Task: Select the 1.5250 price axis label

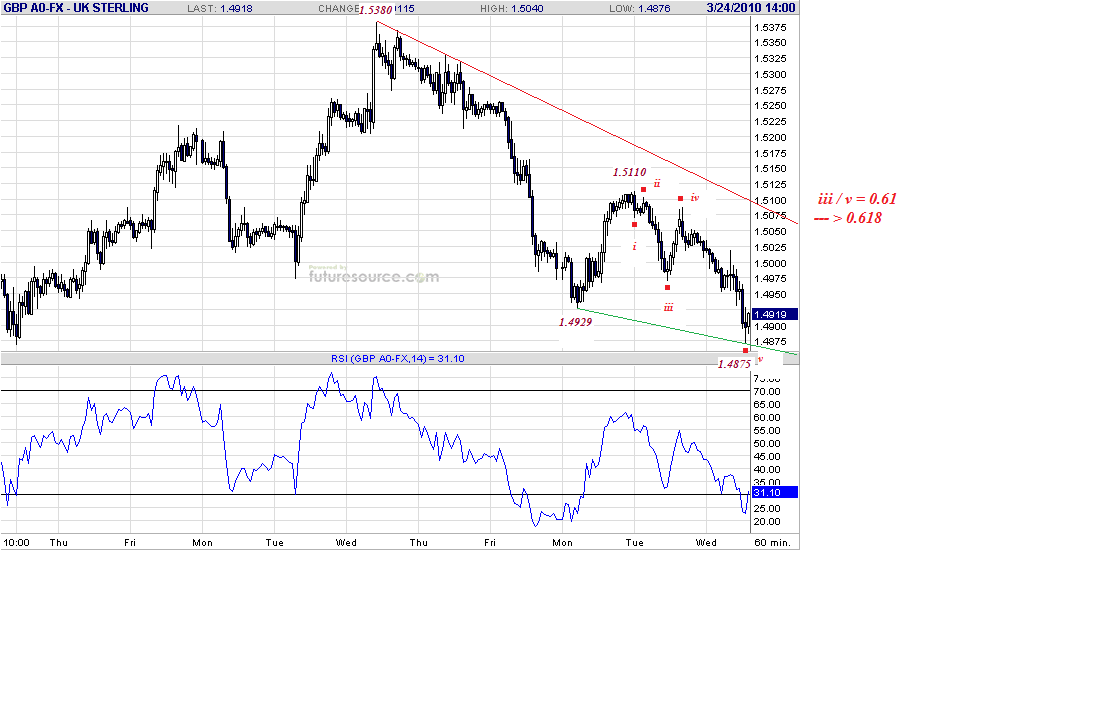Action: [x=770, y=106]
